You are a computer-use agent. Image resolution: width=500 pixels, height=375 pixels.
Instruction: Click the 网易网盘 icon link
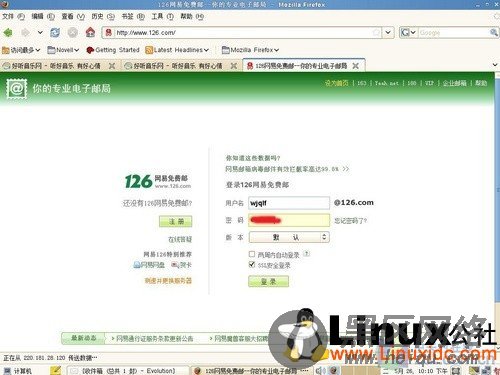[x=149, y=265]
